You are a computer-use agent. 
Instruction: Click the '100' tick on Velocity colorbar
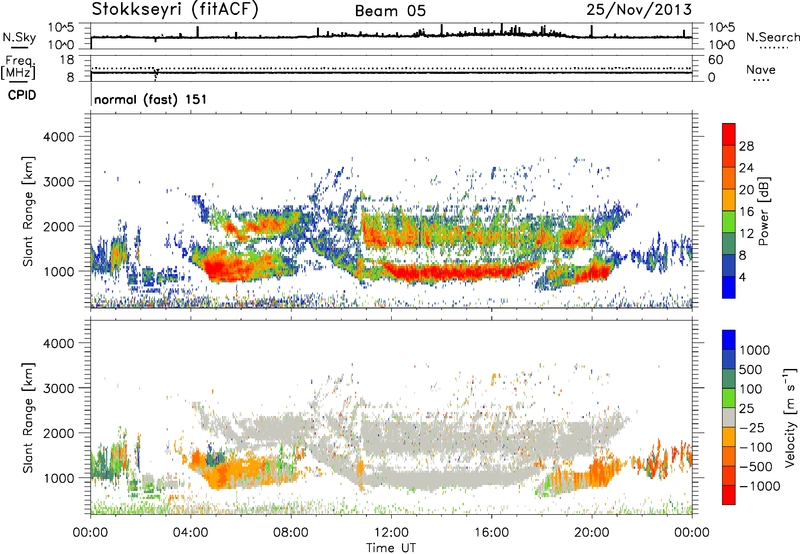(751, 389)
